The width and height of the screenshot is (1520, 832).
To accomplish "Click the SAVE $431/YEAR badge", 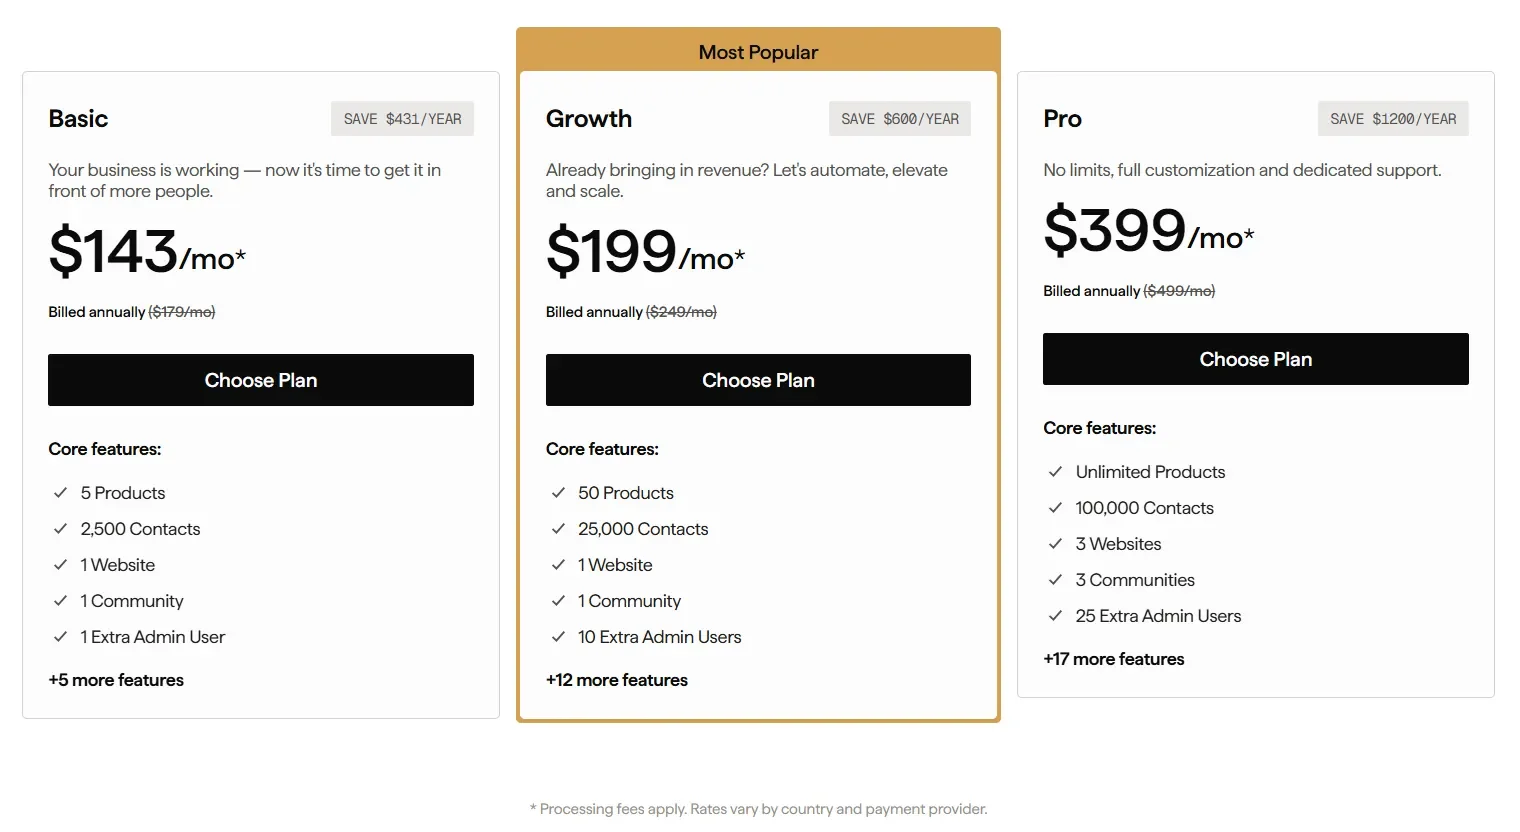I will click(x=402, y=117).
